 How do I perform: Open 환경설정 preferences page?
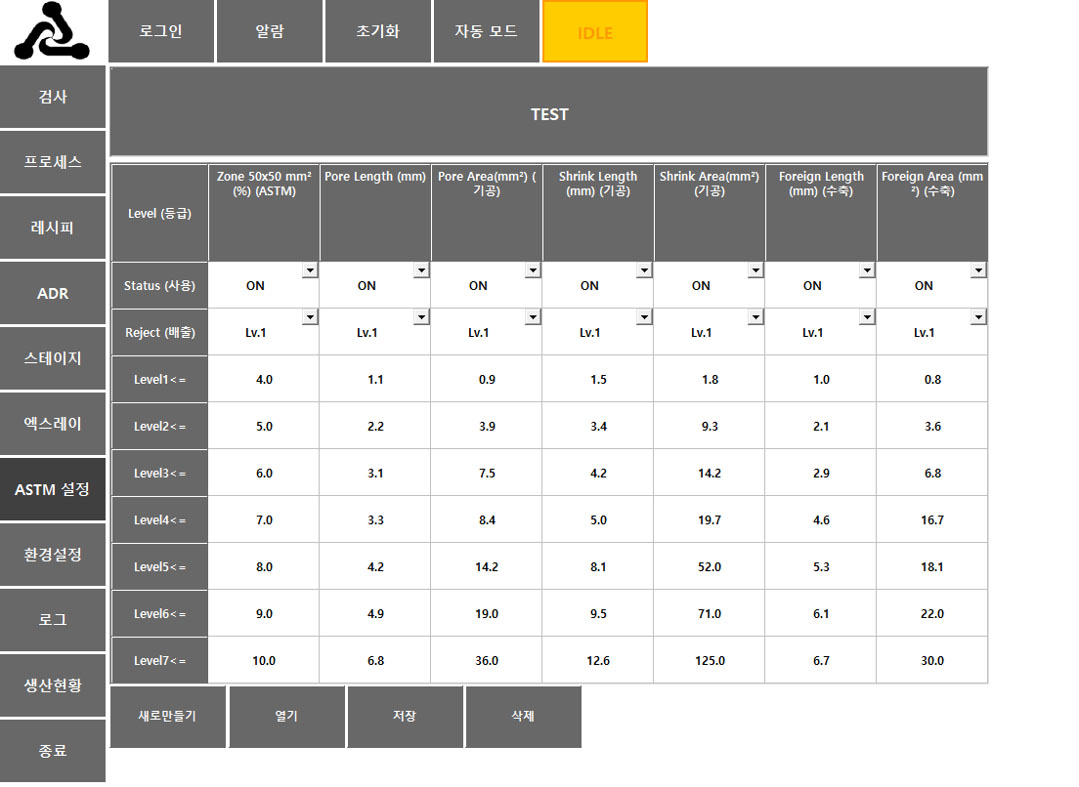click(53, 554)
